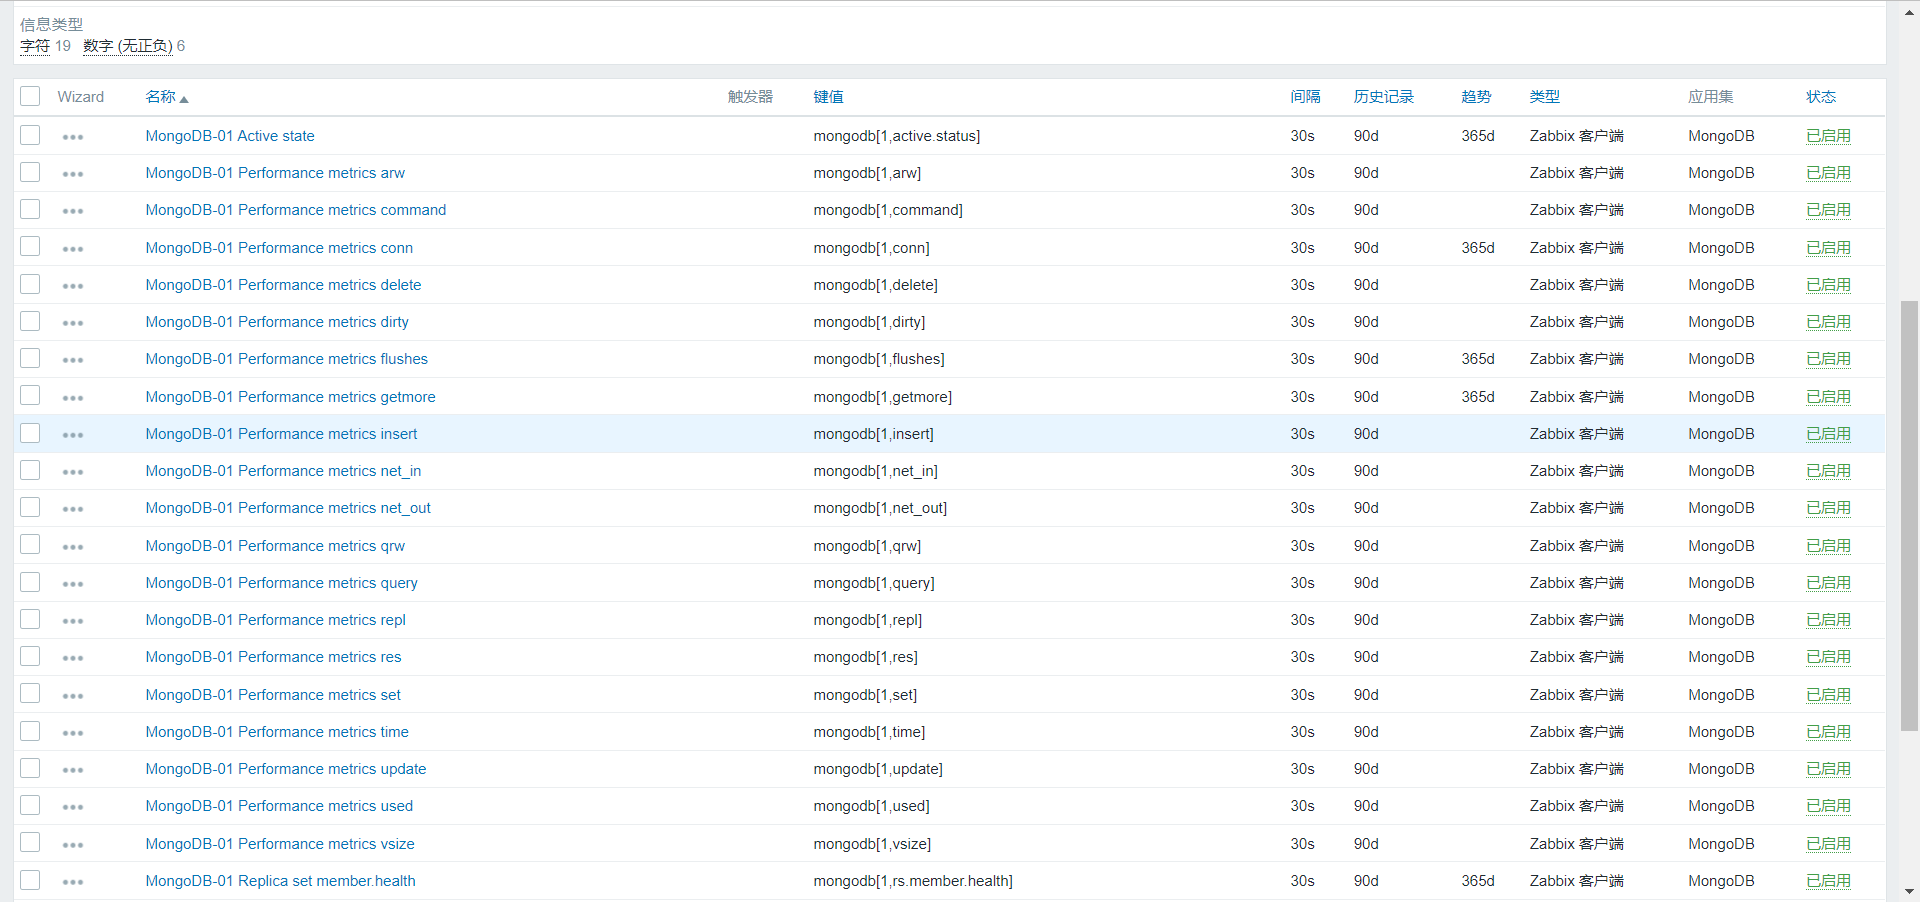Open wizard menu for Performance metrics query
Viewport: 1920px width, 902px height.
click(73, 584)
